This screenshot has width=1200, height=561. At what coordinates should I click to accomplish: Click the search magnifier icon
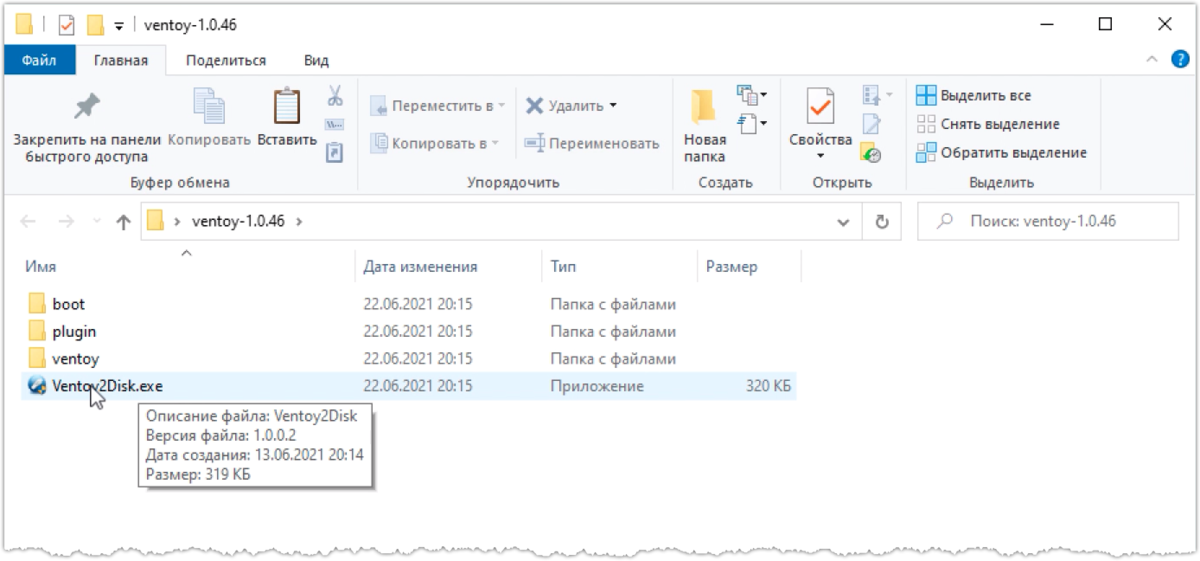click(945, 222)
